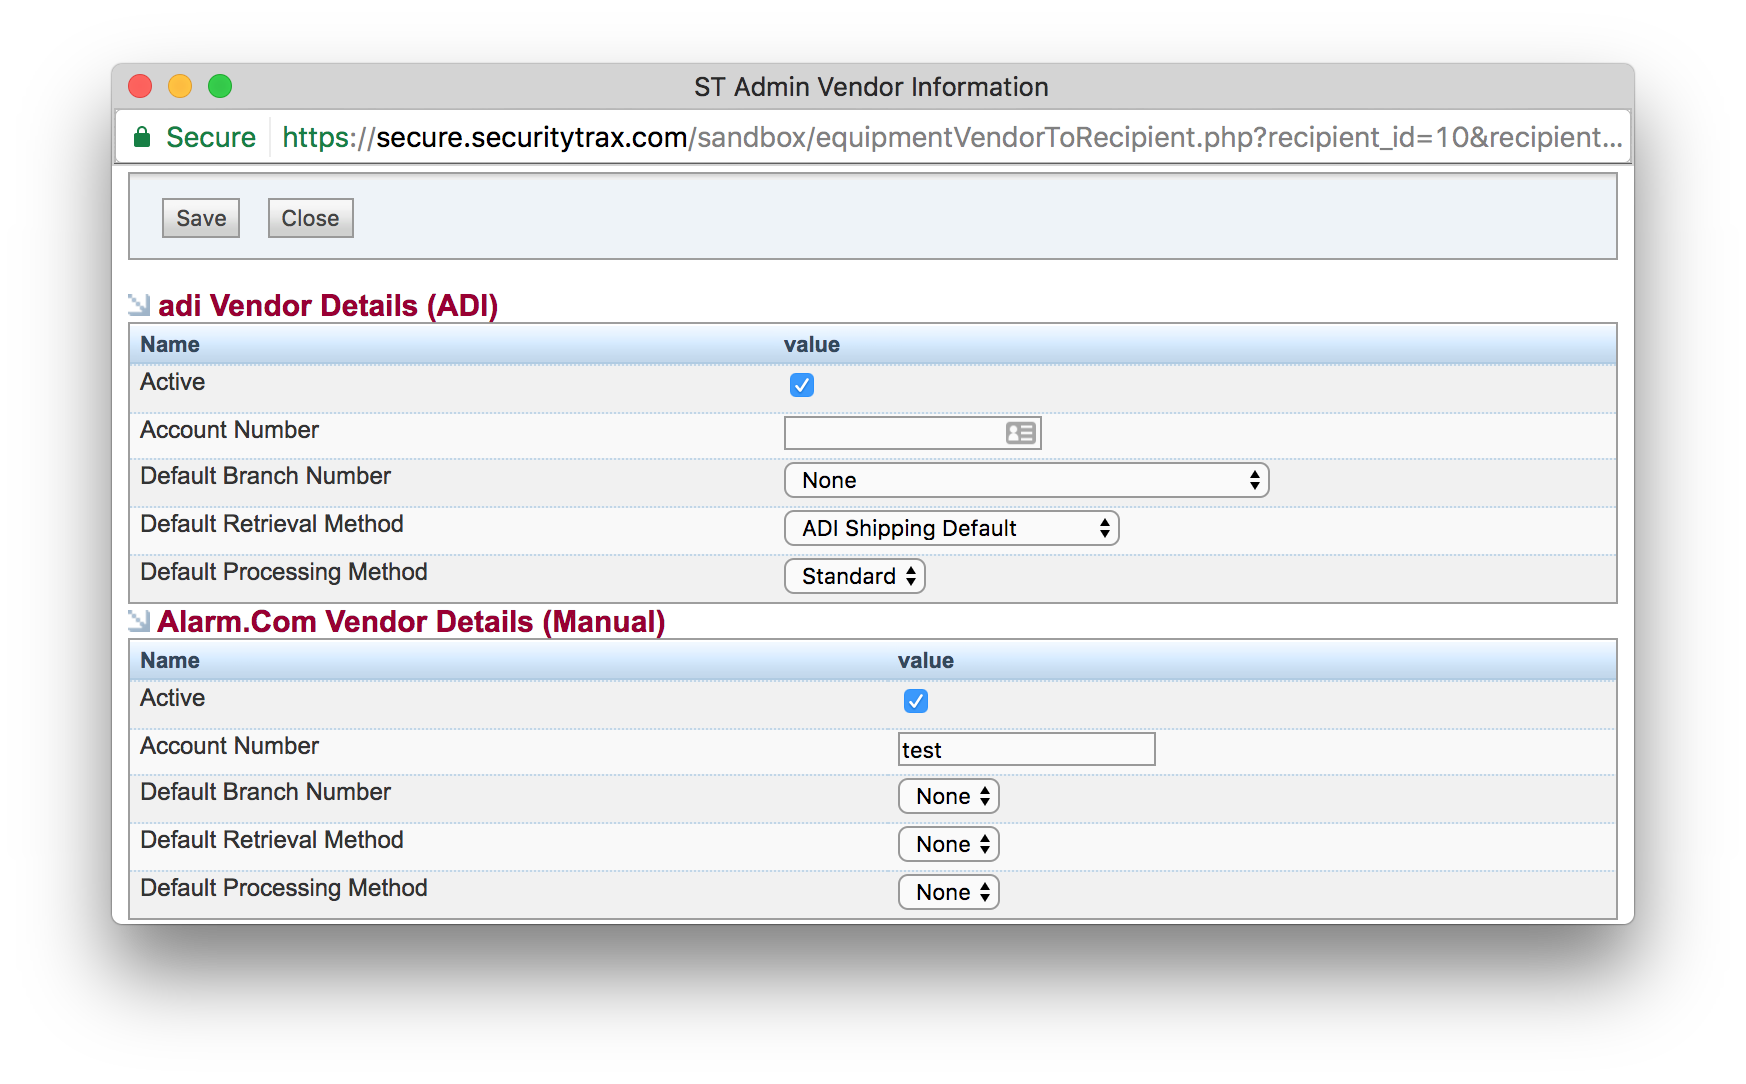This screenshot has height=1084, width=1746.
Task: Click the 'Active' label under ADI
Action: (172, 382)
